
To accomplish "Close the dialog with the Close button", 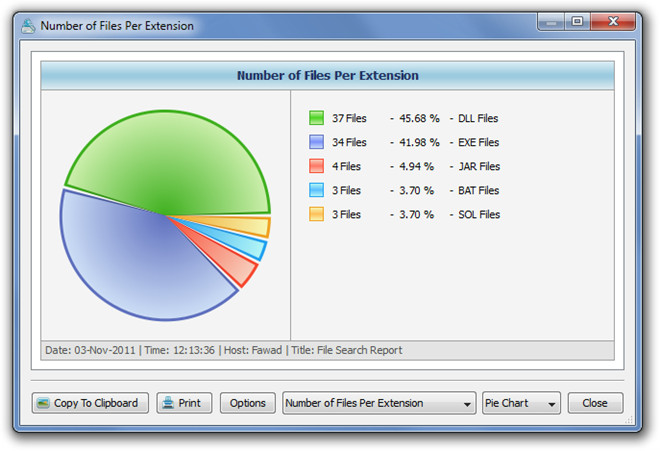I will (595, 403).
